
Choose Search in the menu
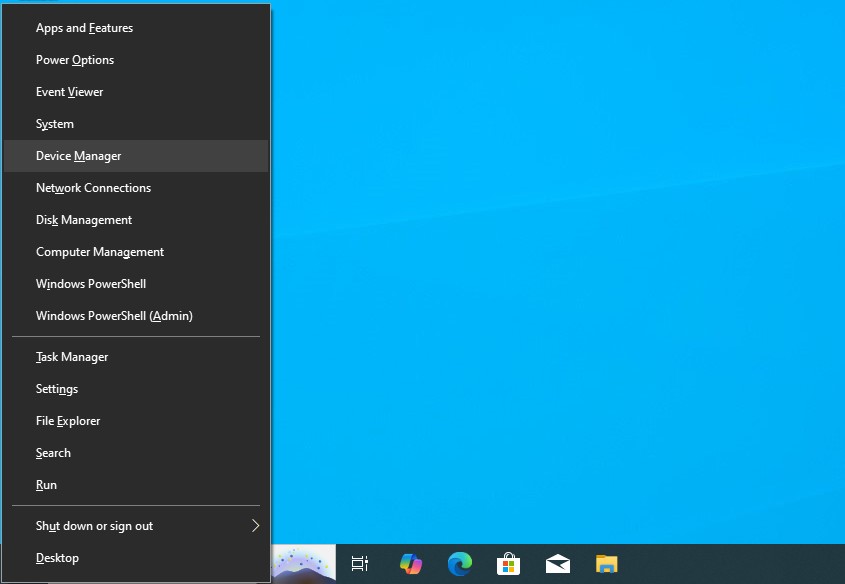[136, 453]
